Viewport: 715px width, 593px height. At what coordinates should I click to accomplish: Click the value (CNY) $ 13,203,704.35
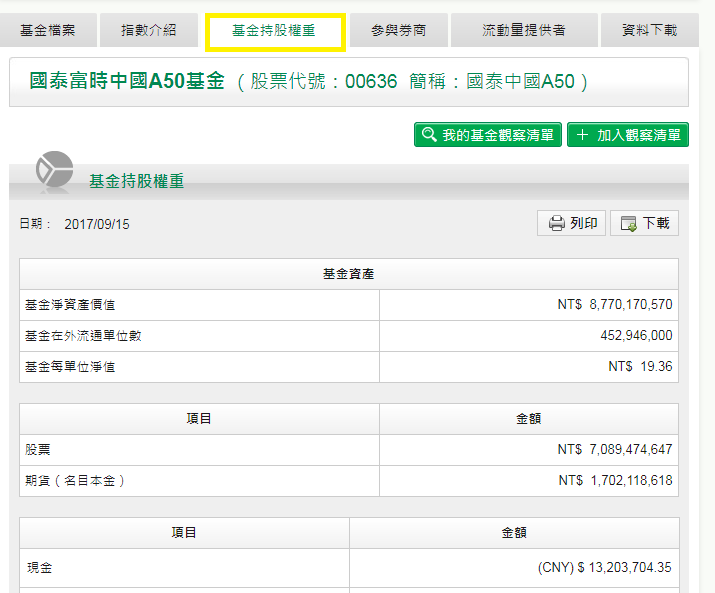[605, 567]
